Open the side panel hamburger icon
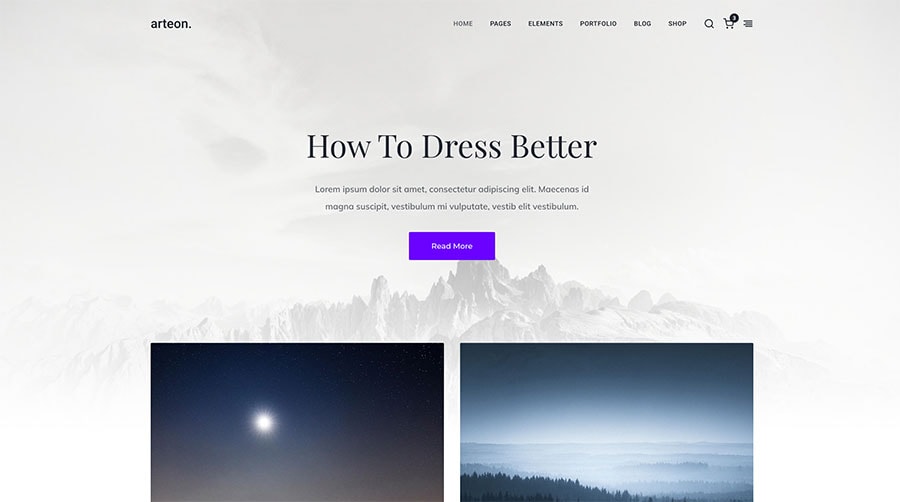The image size is (900, 502). coord(748,24)
